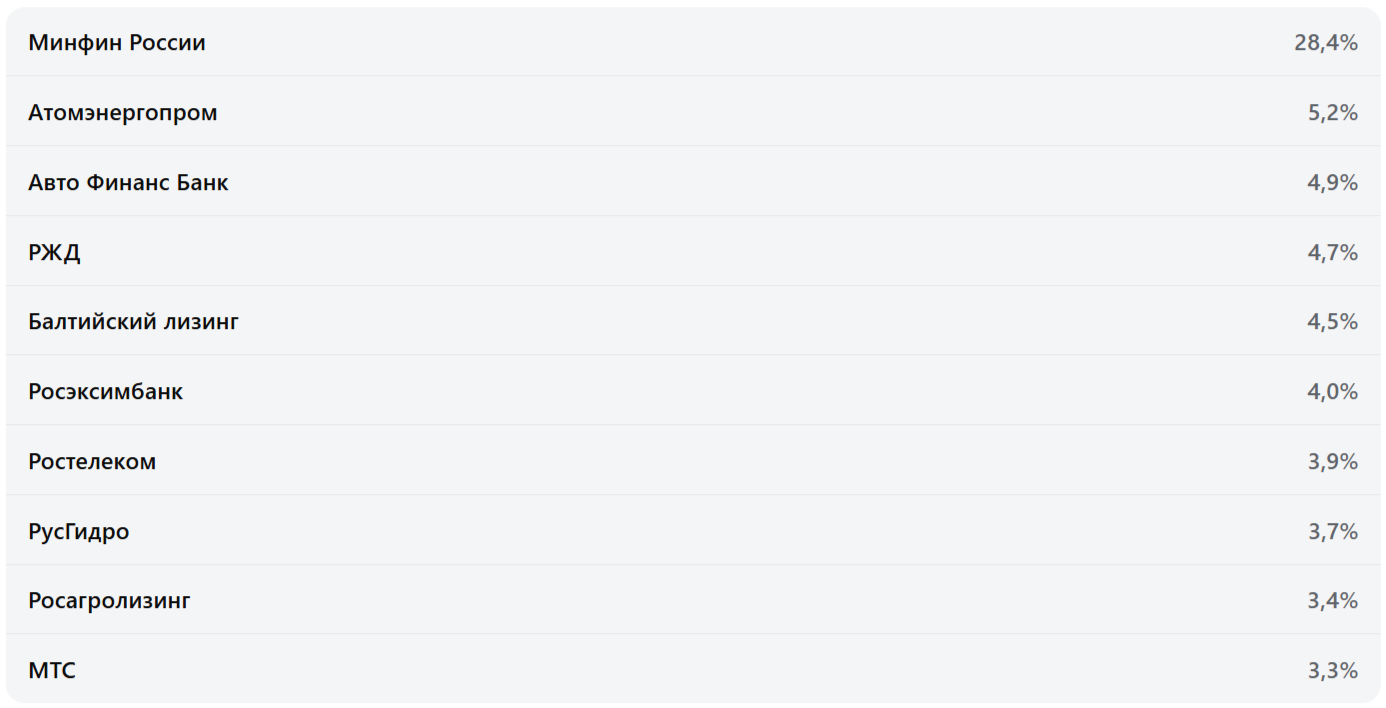Select the Атомэнергопром row label

pos(123,113)
